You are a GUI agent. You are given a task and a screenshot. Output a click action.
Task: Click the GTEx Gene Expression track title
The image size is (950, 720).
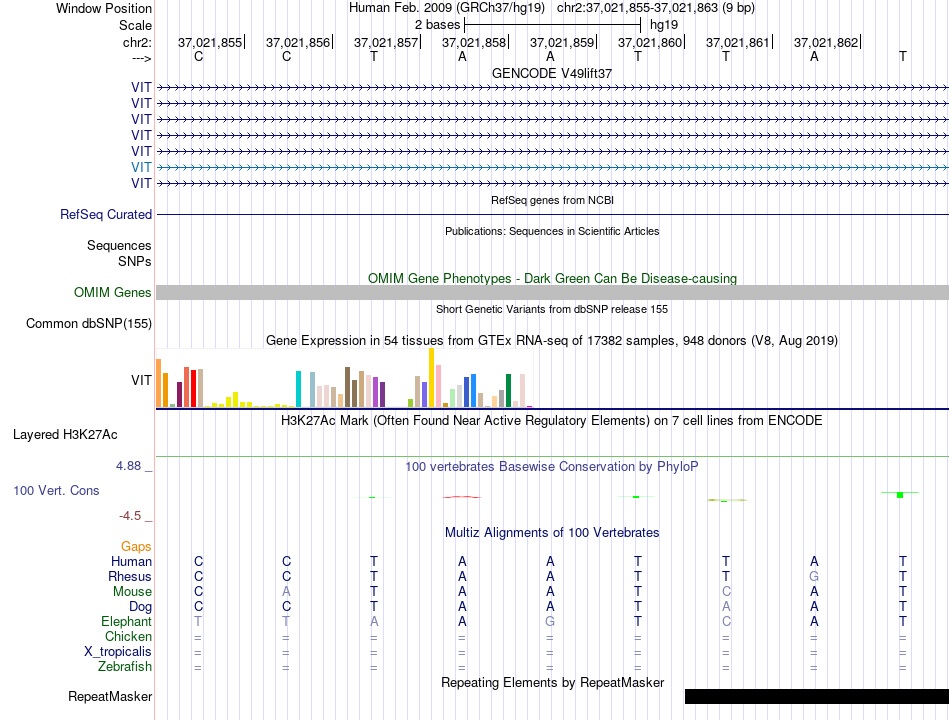click(x=552, y=341)
